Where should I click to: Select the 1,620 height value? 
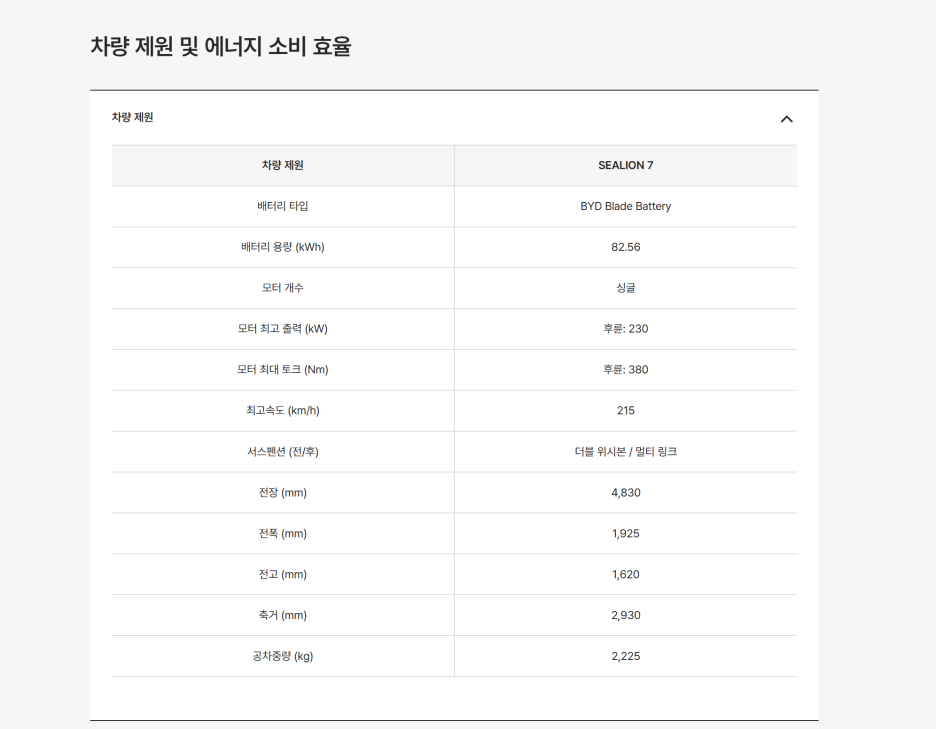pyautogui.click(x=626, y=574)
